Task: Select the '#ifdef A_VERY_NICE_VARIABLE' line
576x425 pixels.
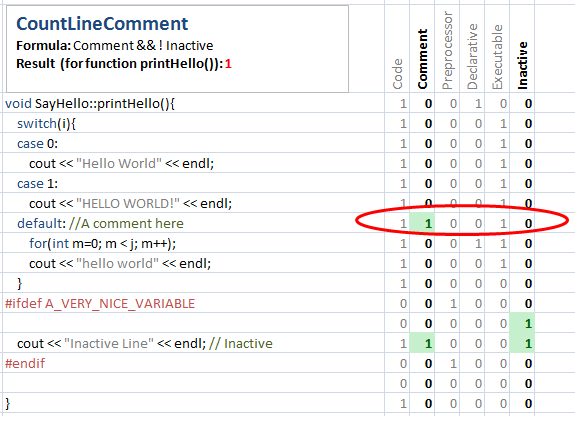Action: (100, 303)
